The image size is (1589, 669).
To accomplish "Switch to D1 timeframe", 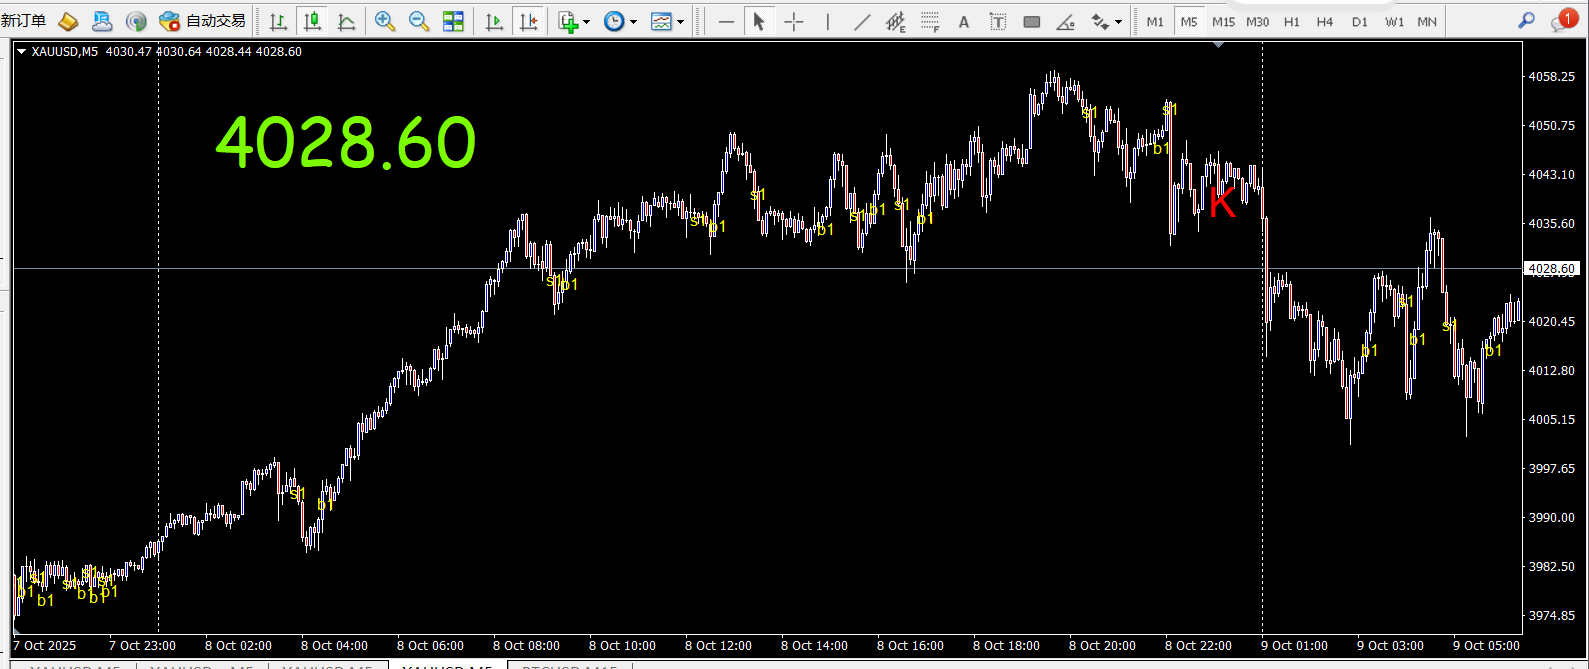I will point(1359,21).
